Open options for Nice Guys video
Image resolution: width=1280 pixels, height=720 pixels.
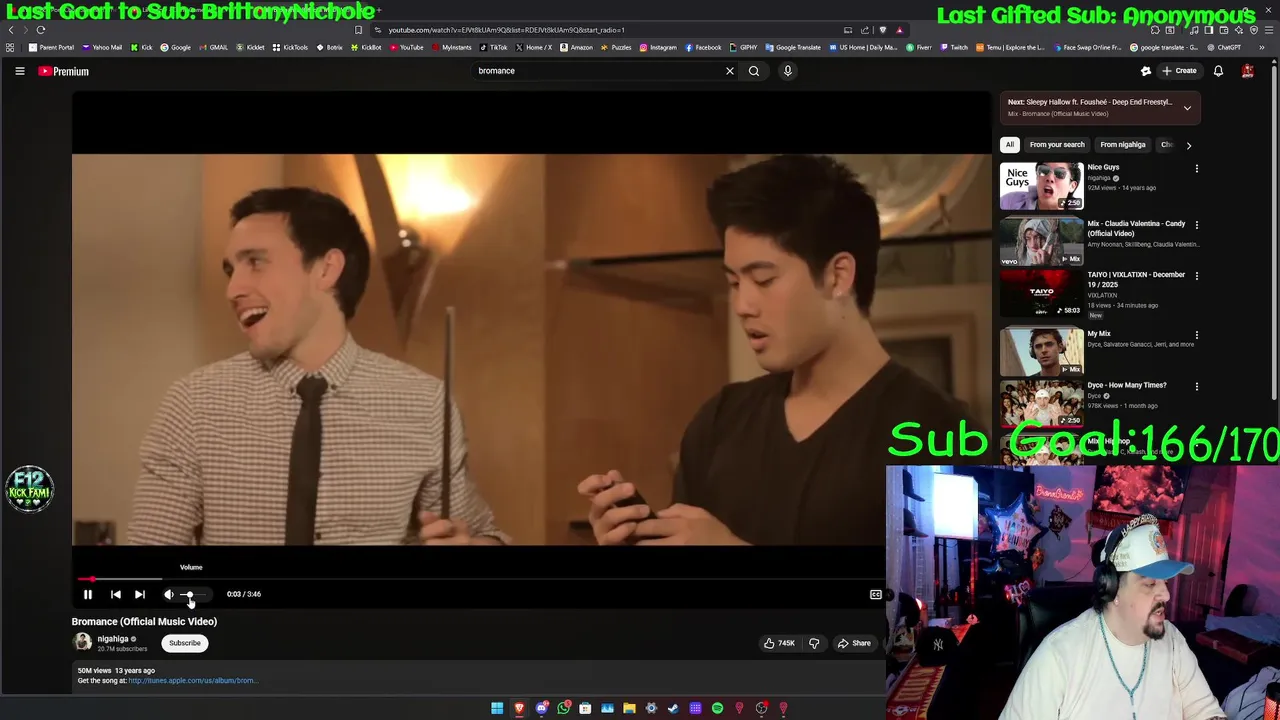click(x=1196, y=169)
